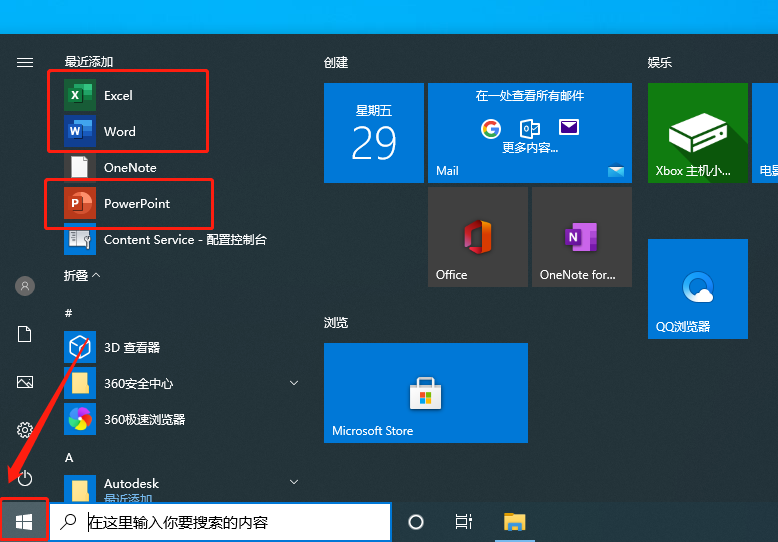Open Pictures from the Start sidebar
The width and height of the screenshot is (778, 542).
click(25, 382)
